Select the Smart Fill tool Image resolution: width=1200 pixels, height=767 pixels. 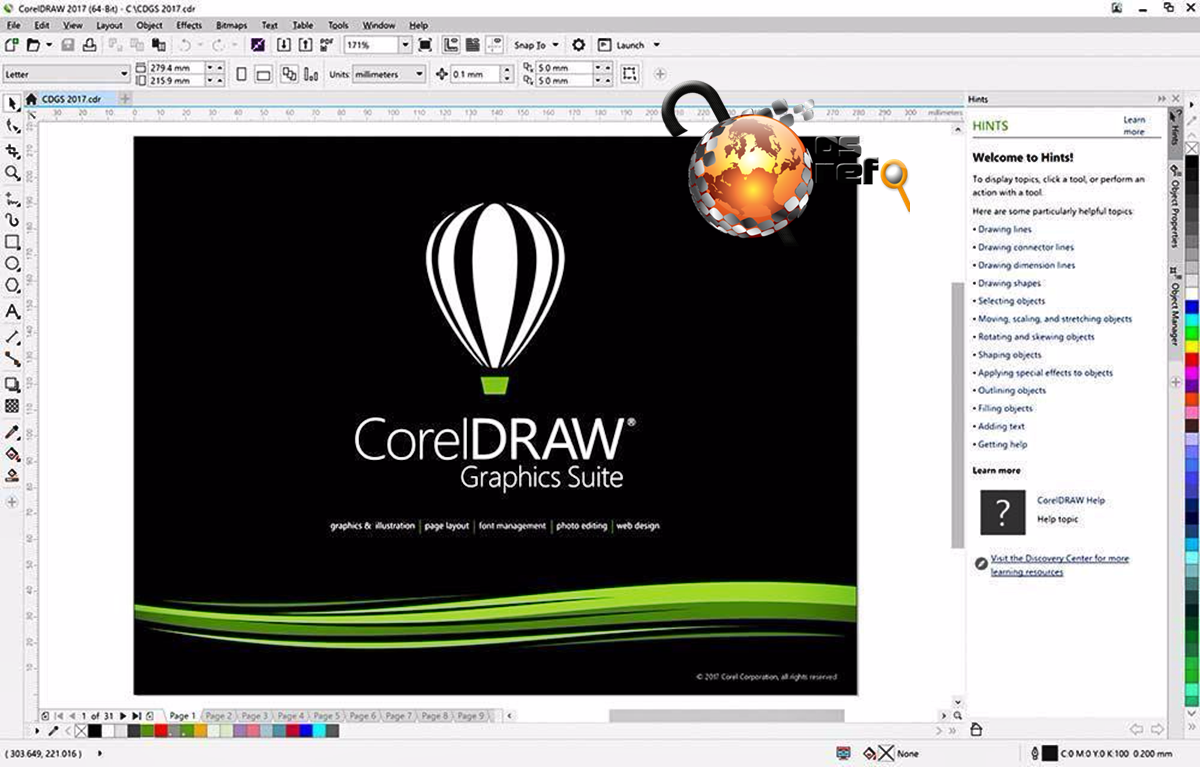(x=12, y=476)
